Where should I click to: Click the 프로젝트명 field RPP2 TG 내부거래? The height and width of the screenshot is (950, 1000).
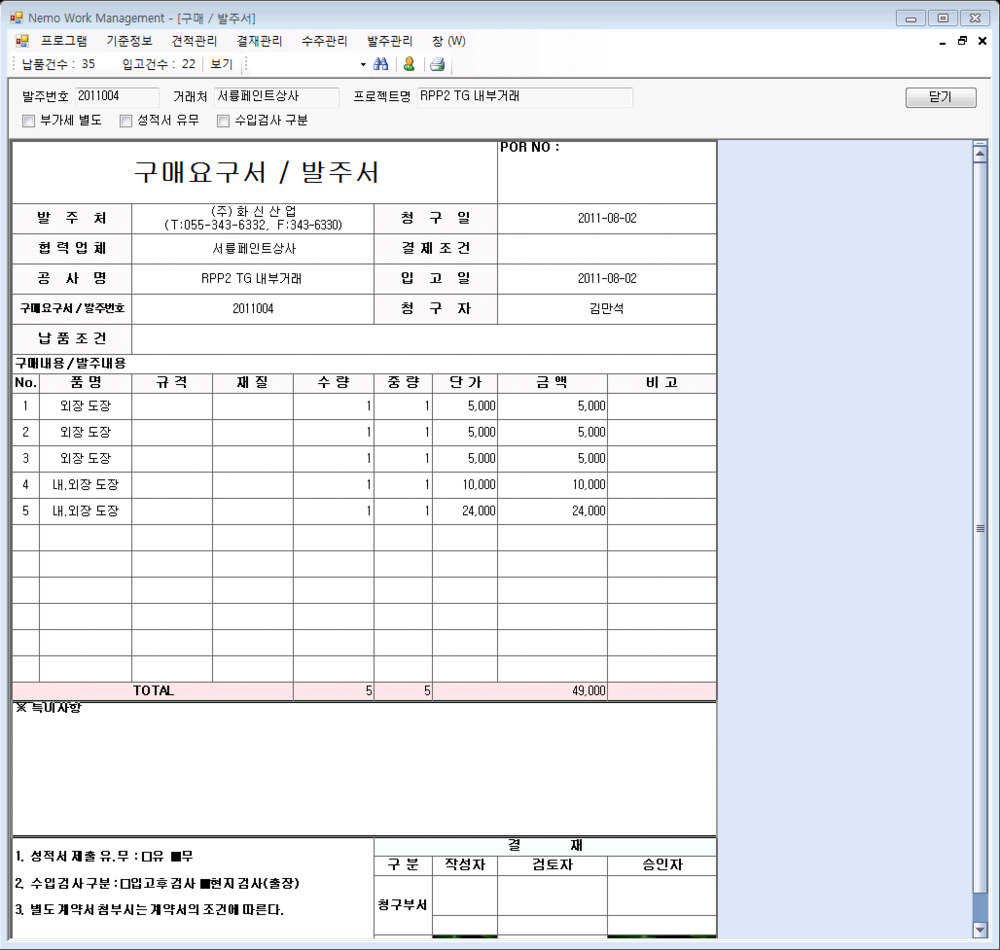tap(525, 96)
